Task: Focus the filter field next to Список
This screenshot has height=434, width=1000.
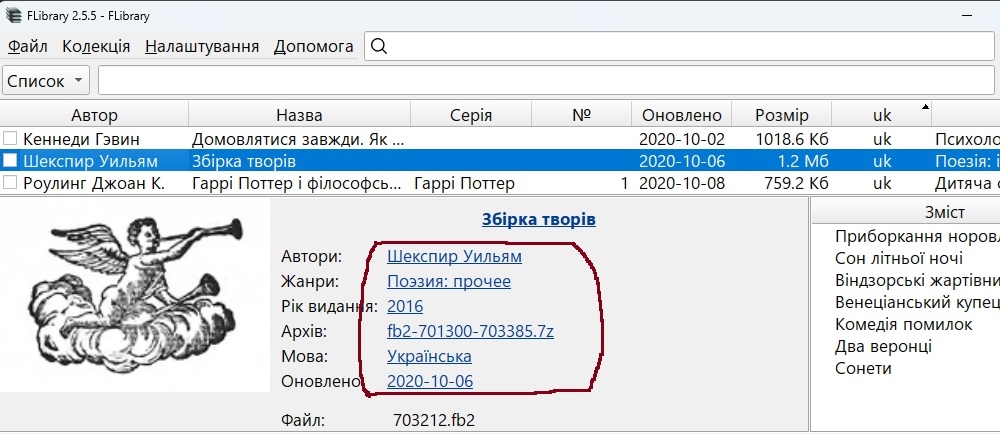Action: (x=548, y=81)
